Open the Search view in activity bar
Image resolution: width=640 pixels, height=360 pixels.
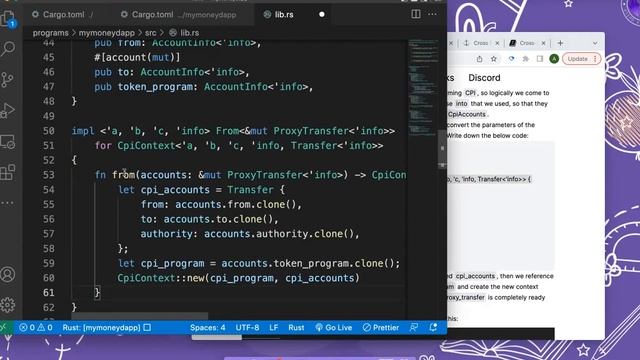point(8,49)
